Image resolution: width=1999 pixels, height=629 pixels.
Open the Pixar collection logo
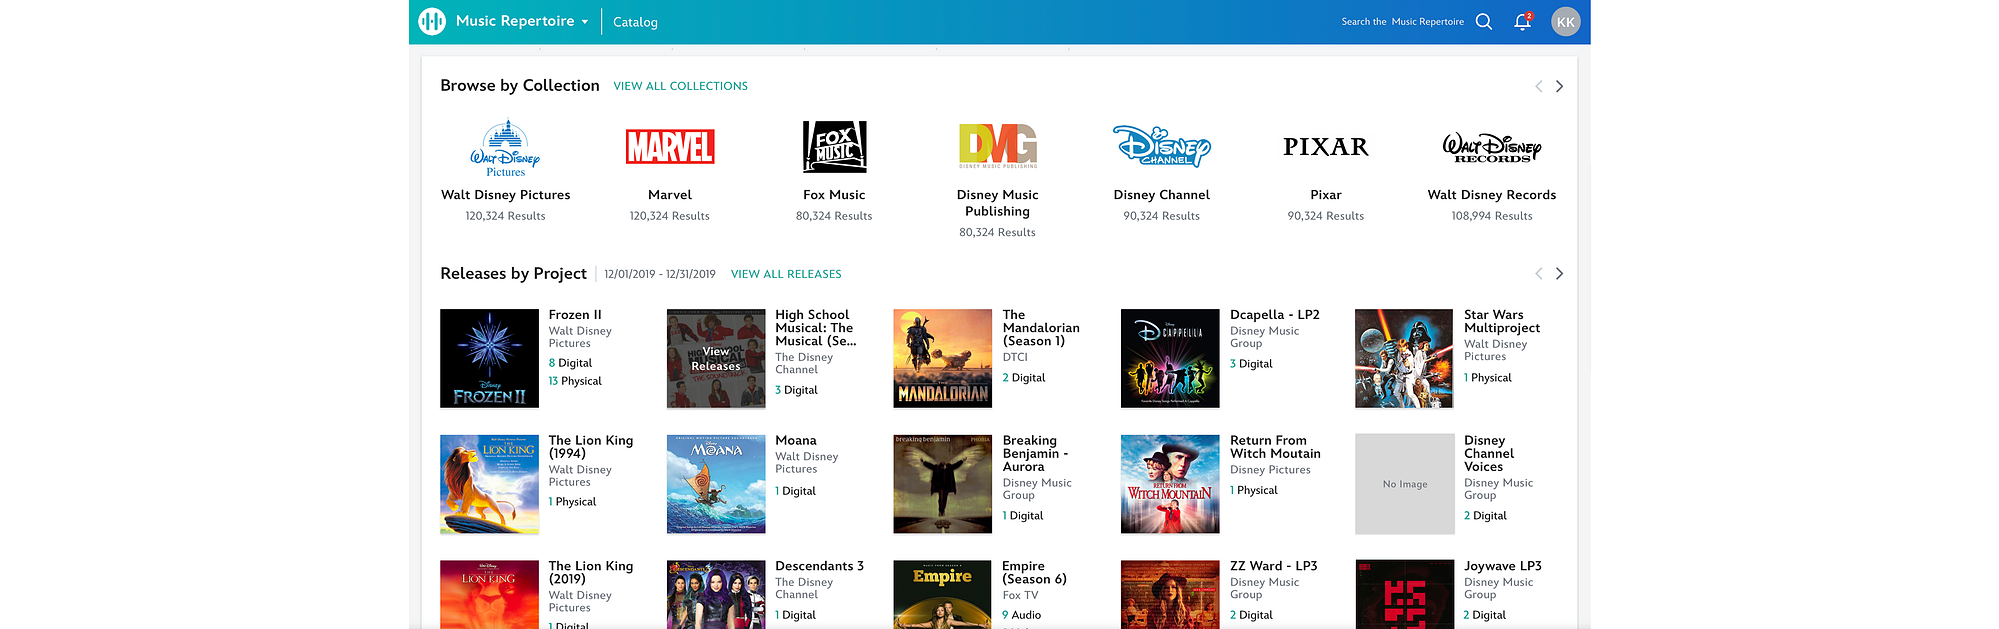(1326, 147)
